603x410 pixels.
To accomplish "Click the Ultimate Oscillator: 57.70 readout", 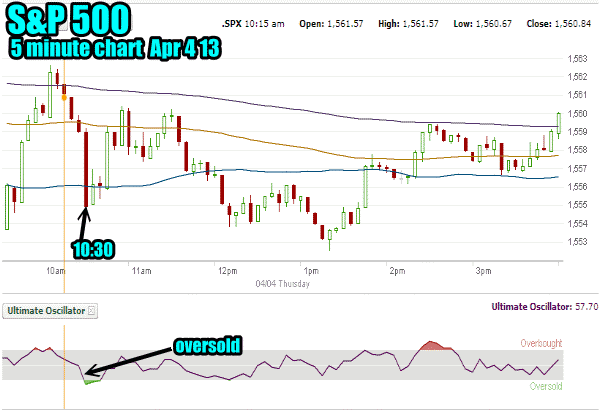I will click(x=545, y=307).
